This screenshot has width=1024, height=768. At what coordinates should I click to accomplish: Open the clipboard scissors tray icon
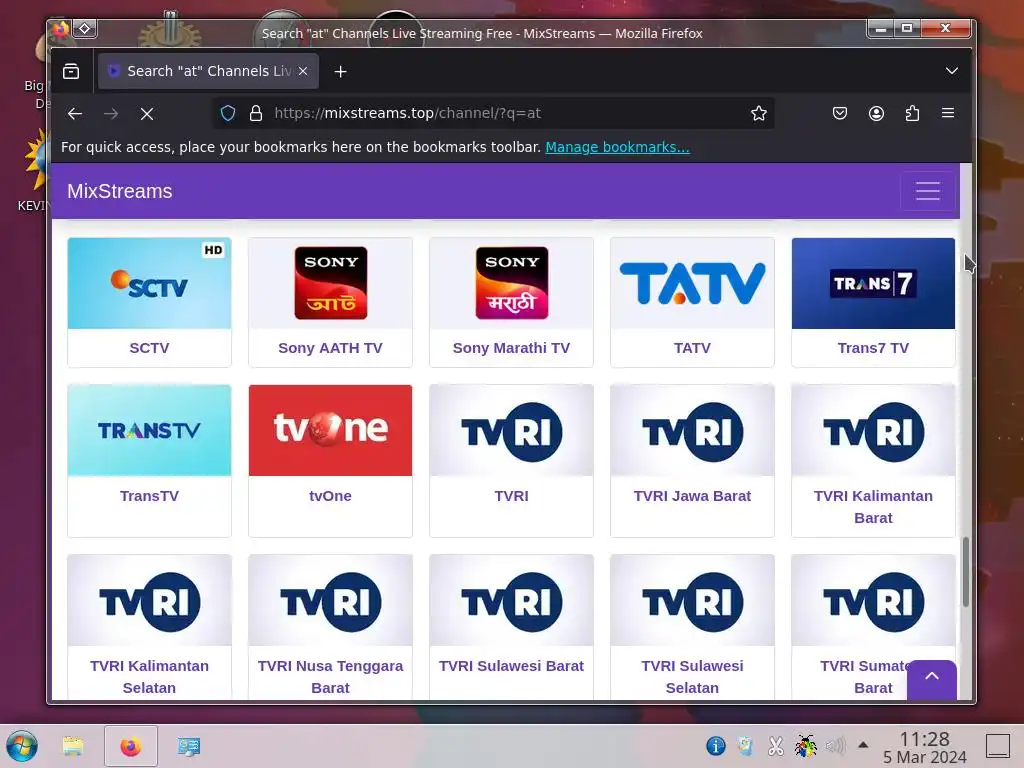click(x=775, y=745)
